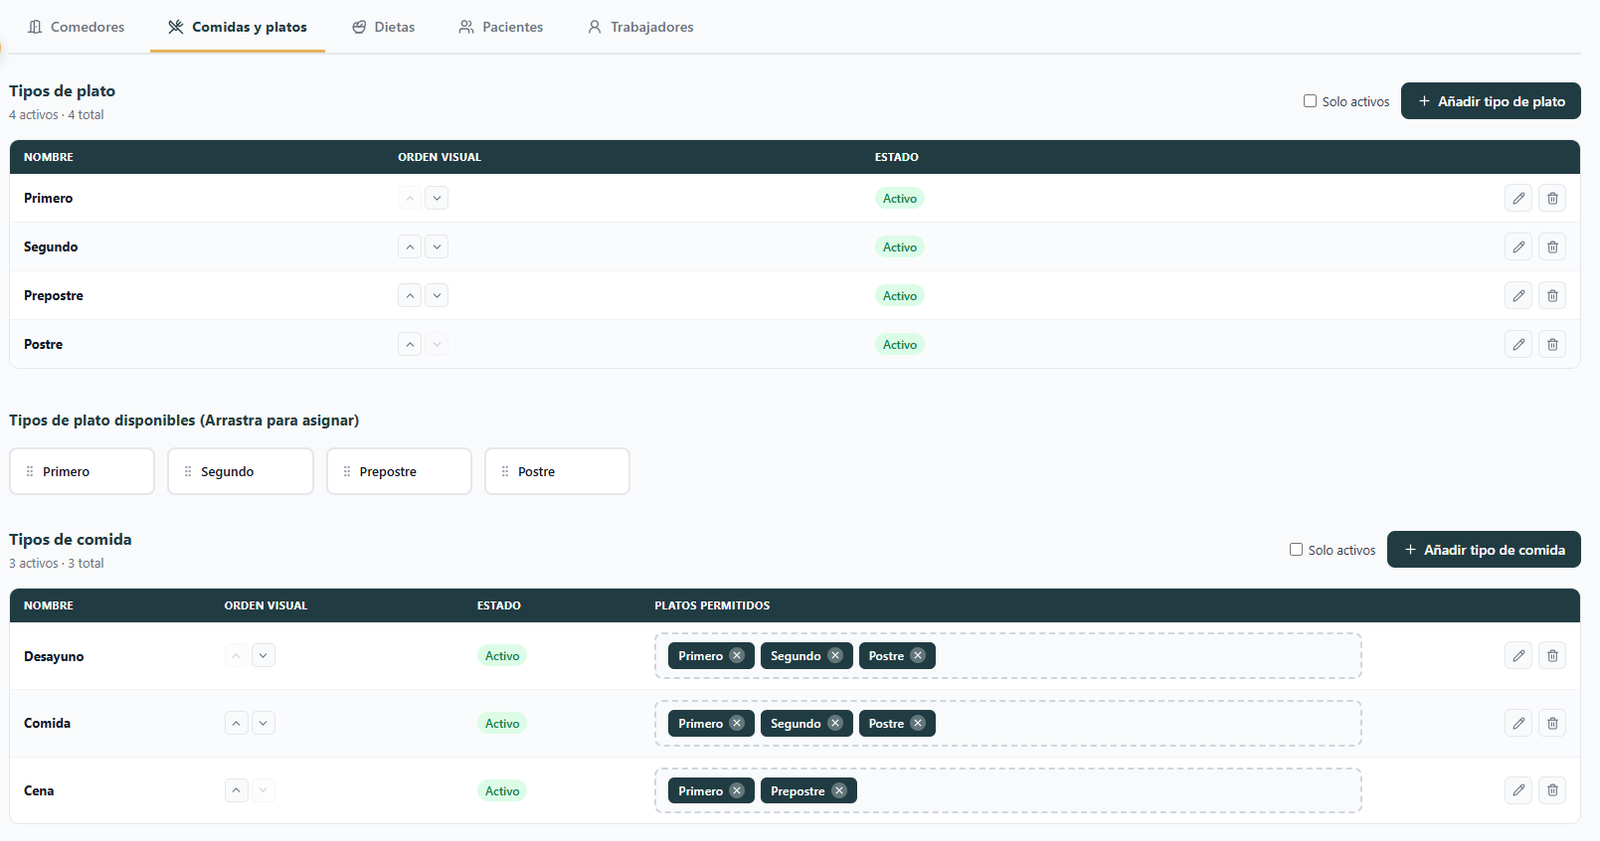Click Añadir tipo de comida button
This screenshot has height=841, width=1600.
click(1483, 549)
